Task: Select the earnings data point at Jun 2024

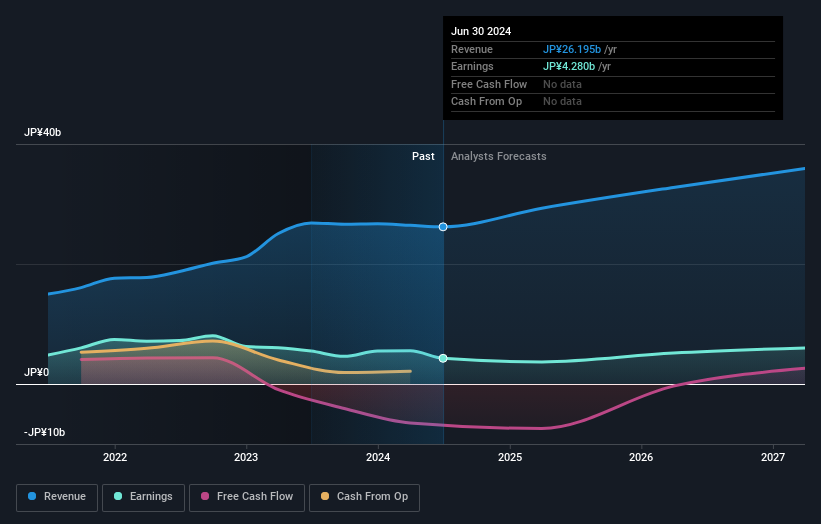Action: pyautogui.click(x=443, y=358)
